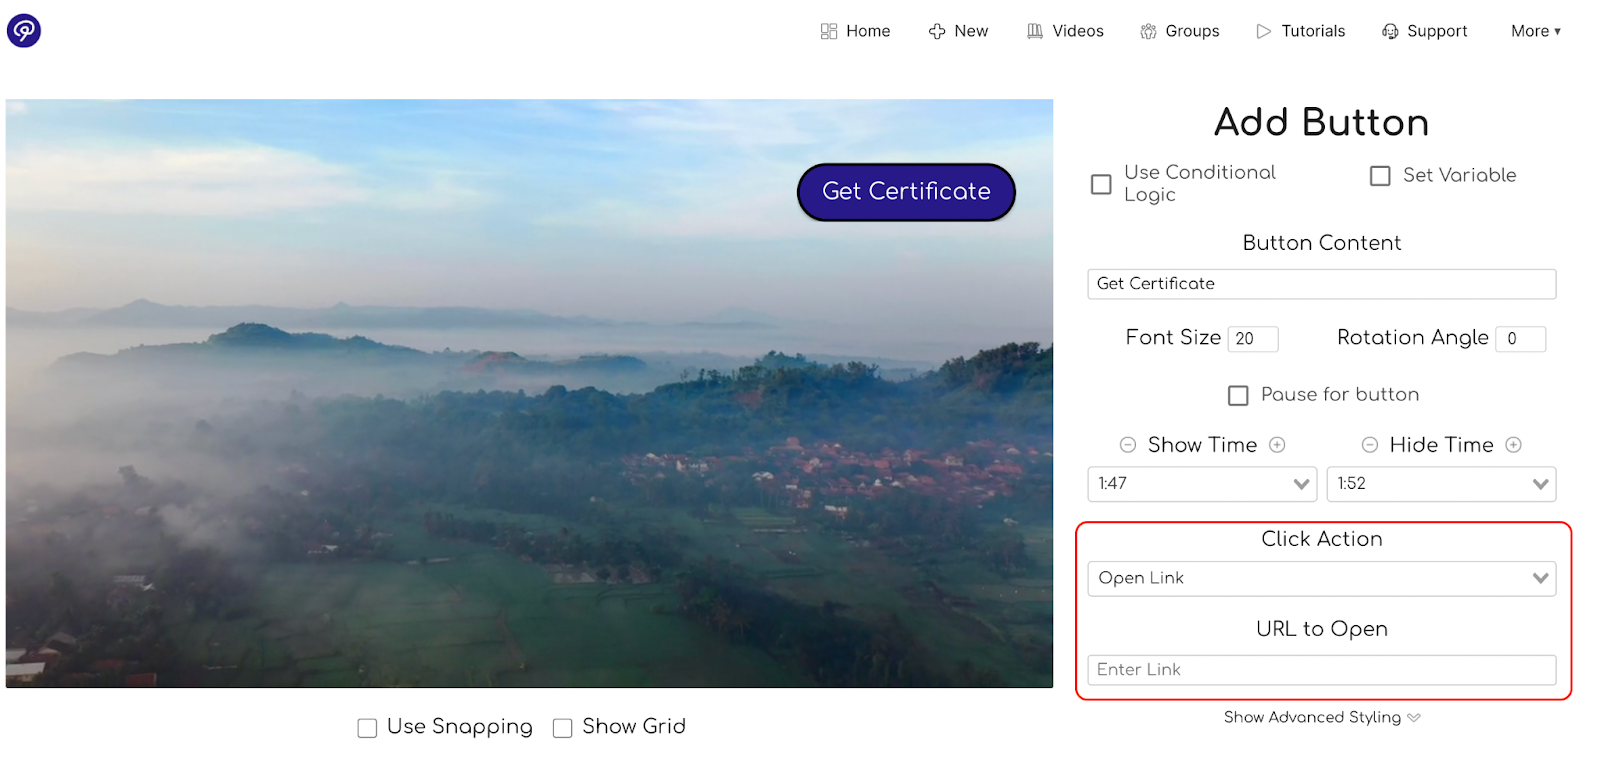1600x757 pixels.
Task: Click the Videos book icon
Action: point(1035,31)
